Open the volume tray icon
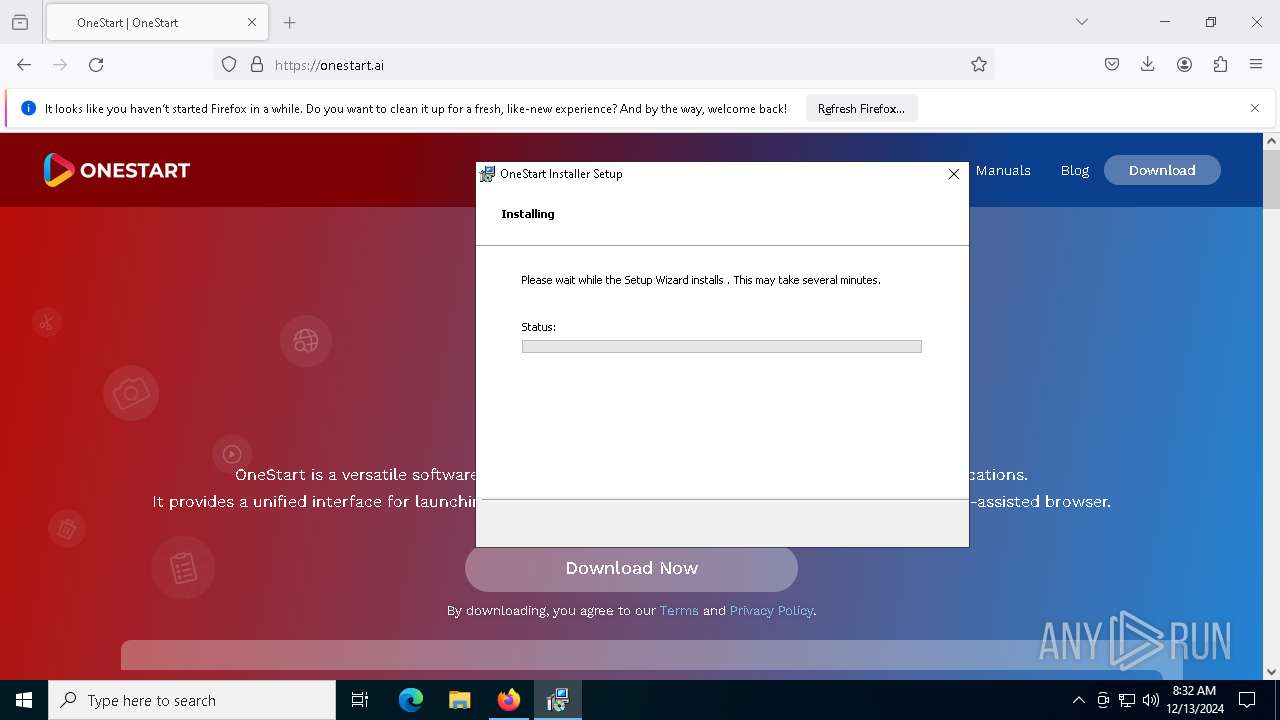This screenshot has height=720, width=1280. tap(1151, 700)
